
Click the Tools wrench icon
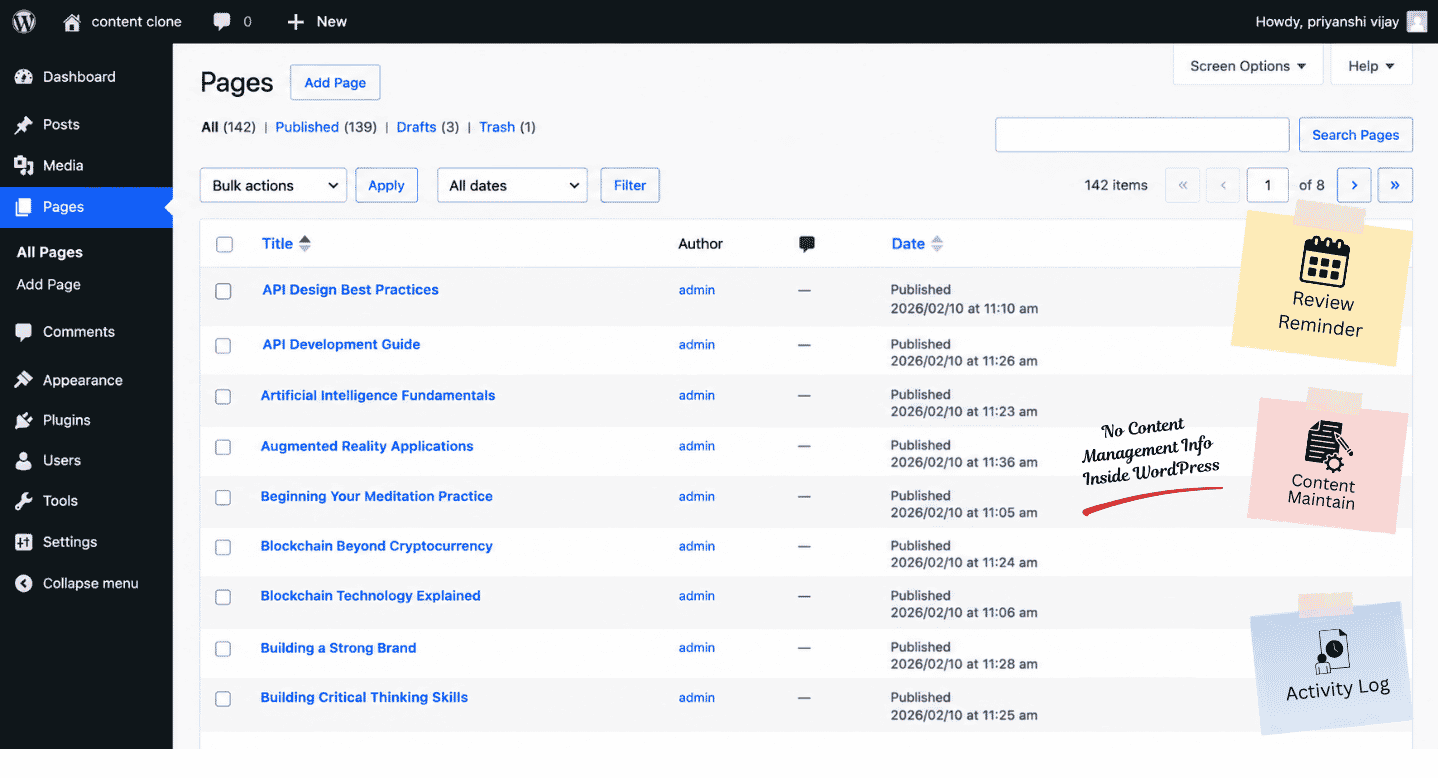point(24,501)
